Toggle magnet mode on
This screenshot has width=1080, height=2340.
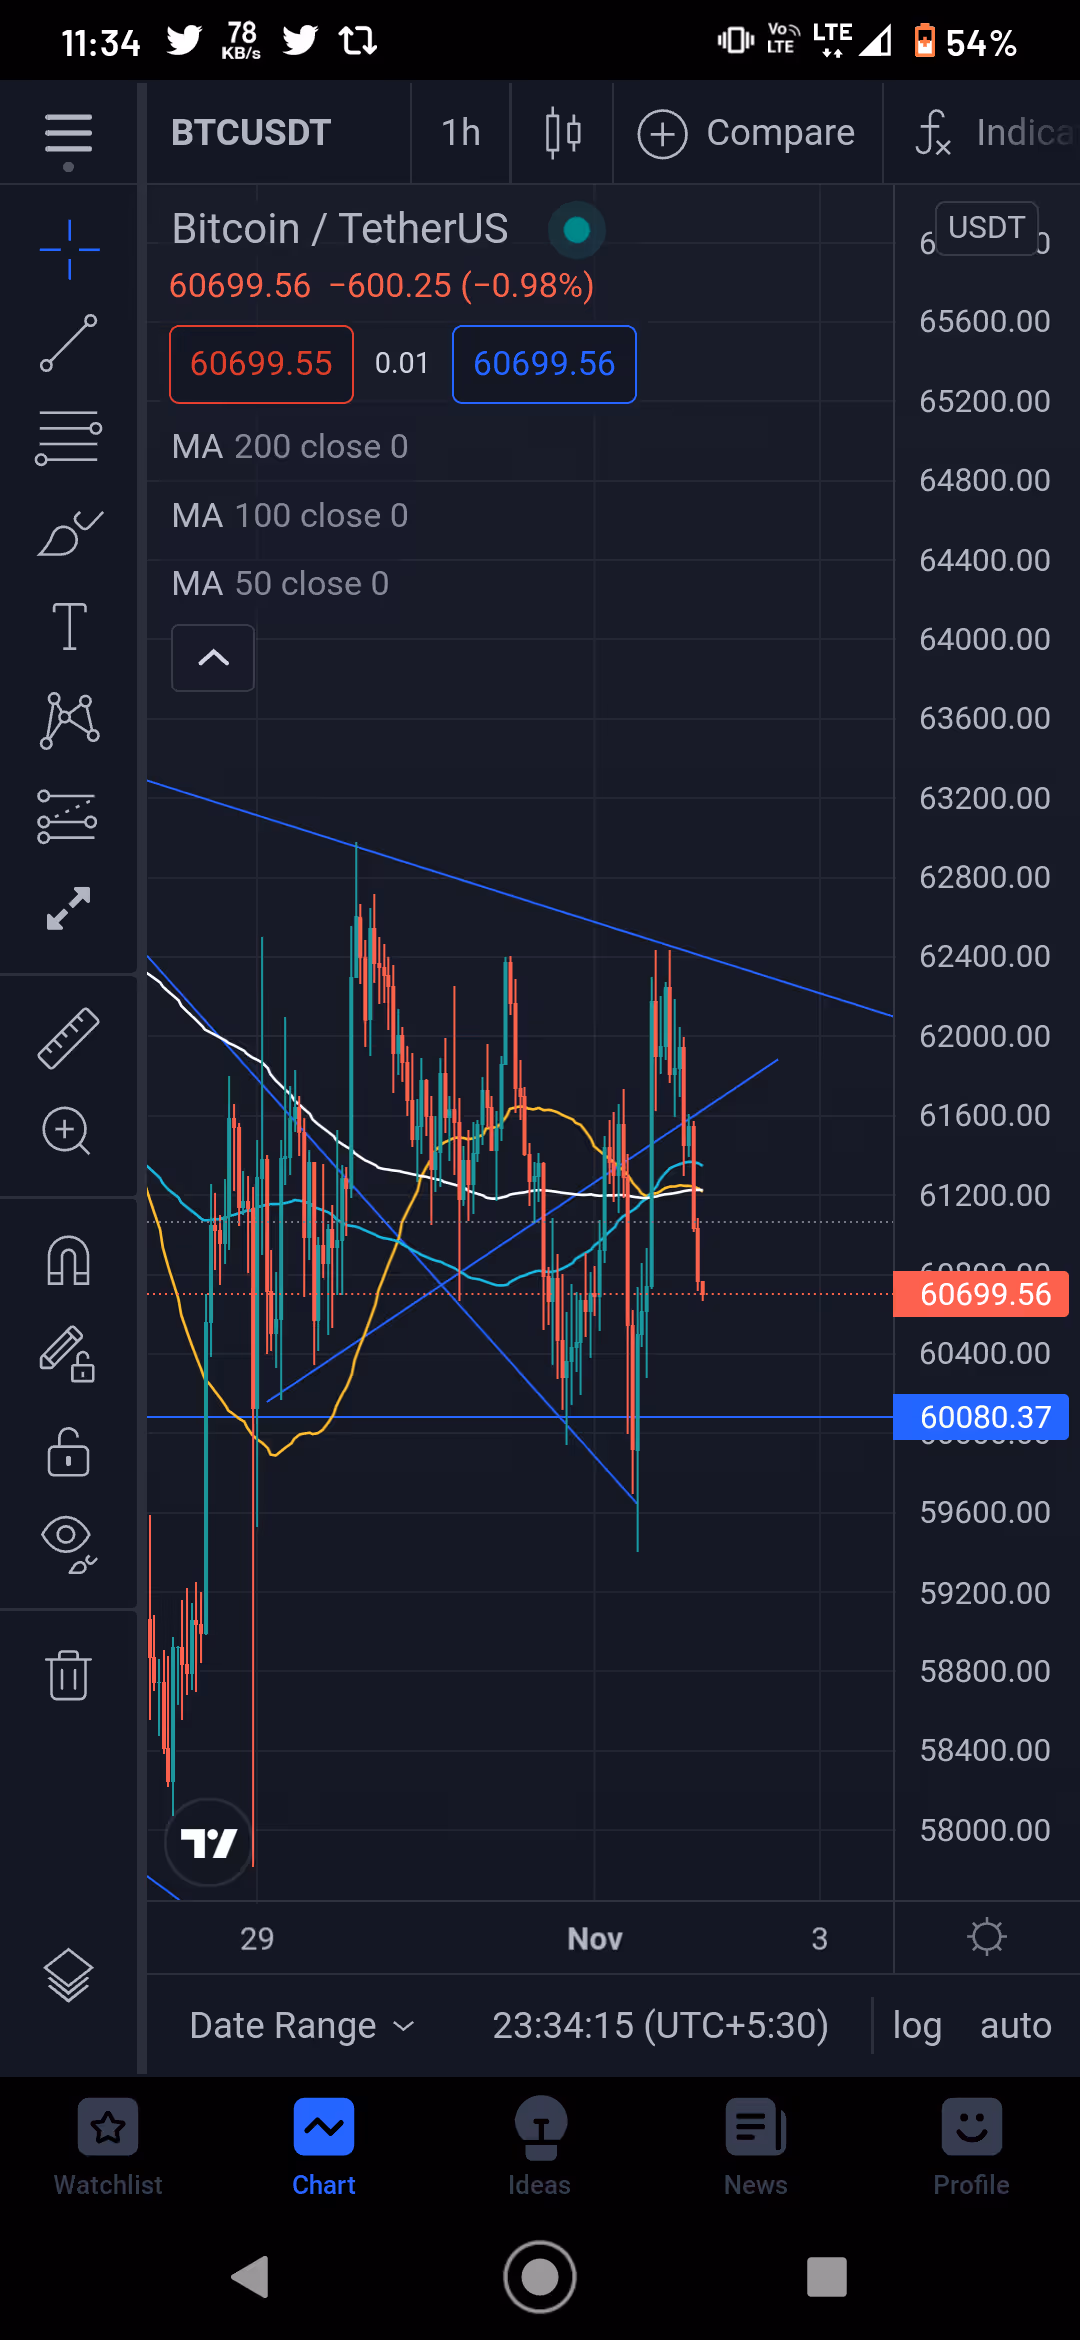69,1261
